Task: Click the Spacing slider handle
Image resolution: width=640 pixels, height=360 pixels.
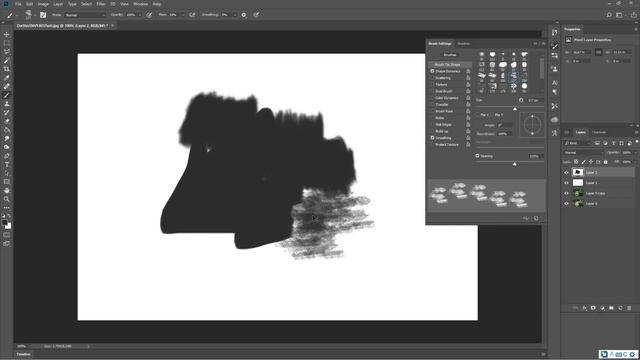Action: [514, 164]
